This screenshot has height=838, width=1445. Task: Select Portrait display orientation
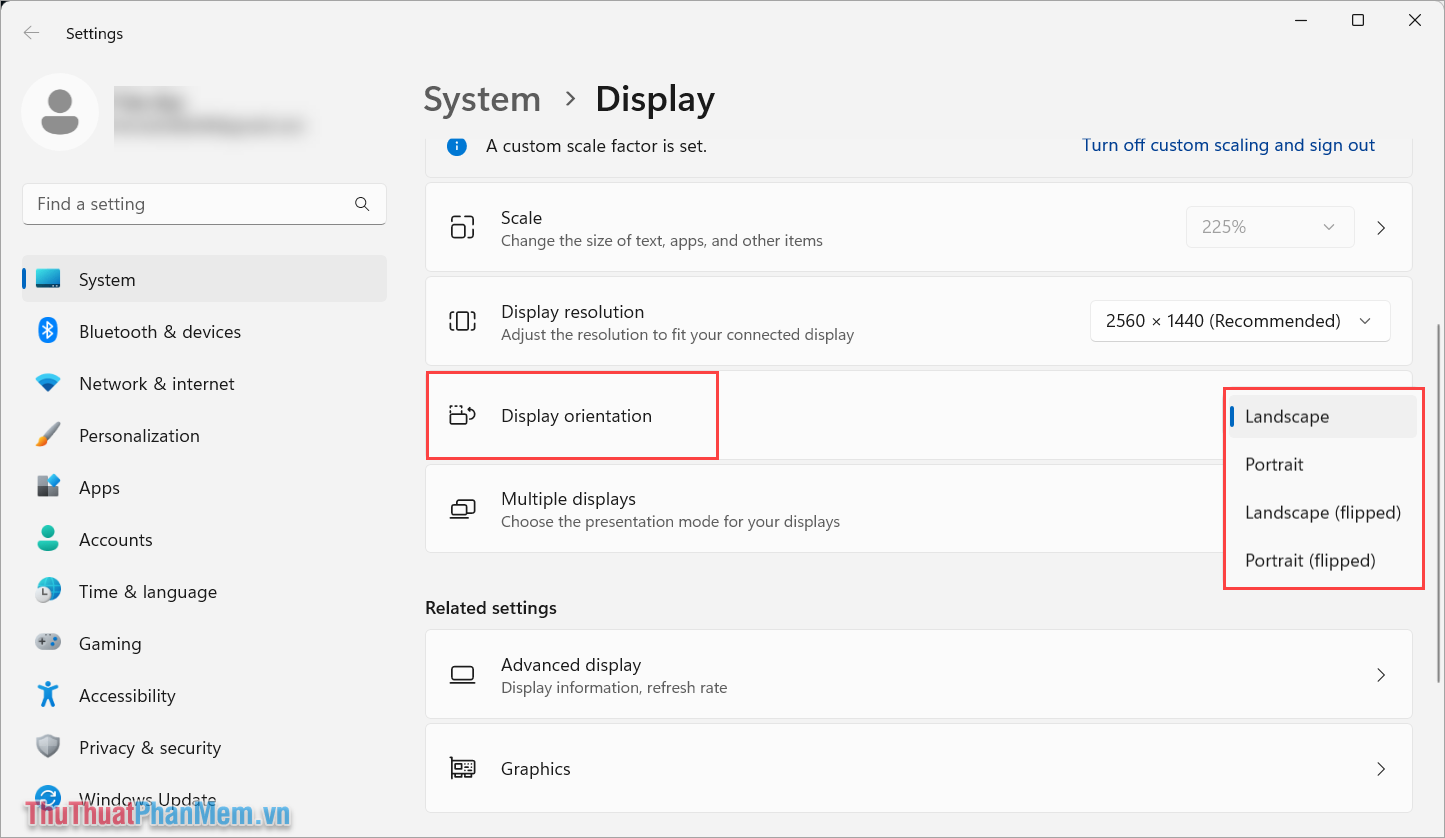pyautogui.click(x=1274, y=464)
